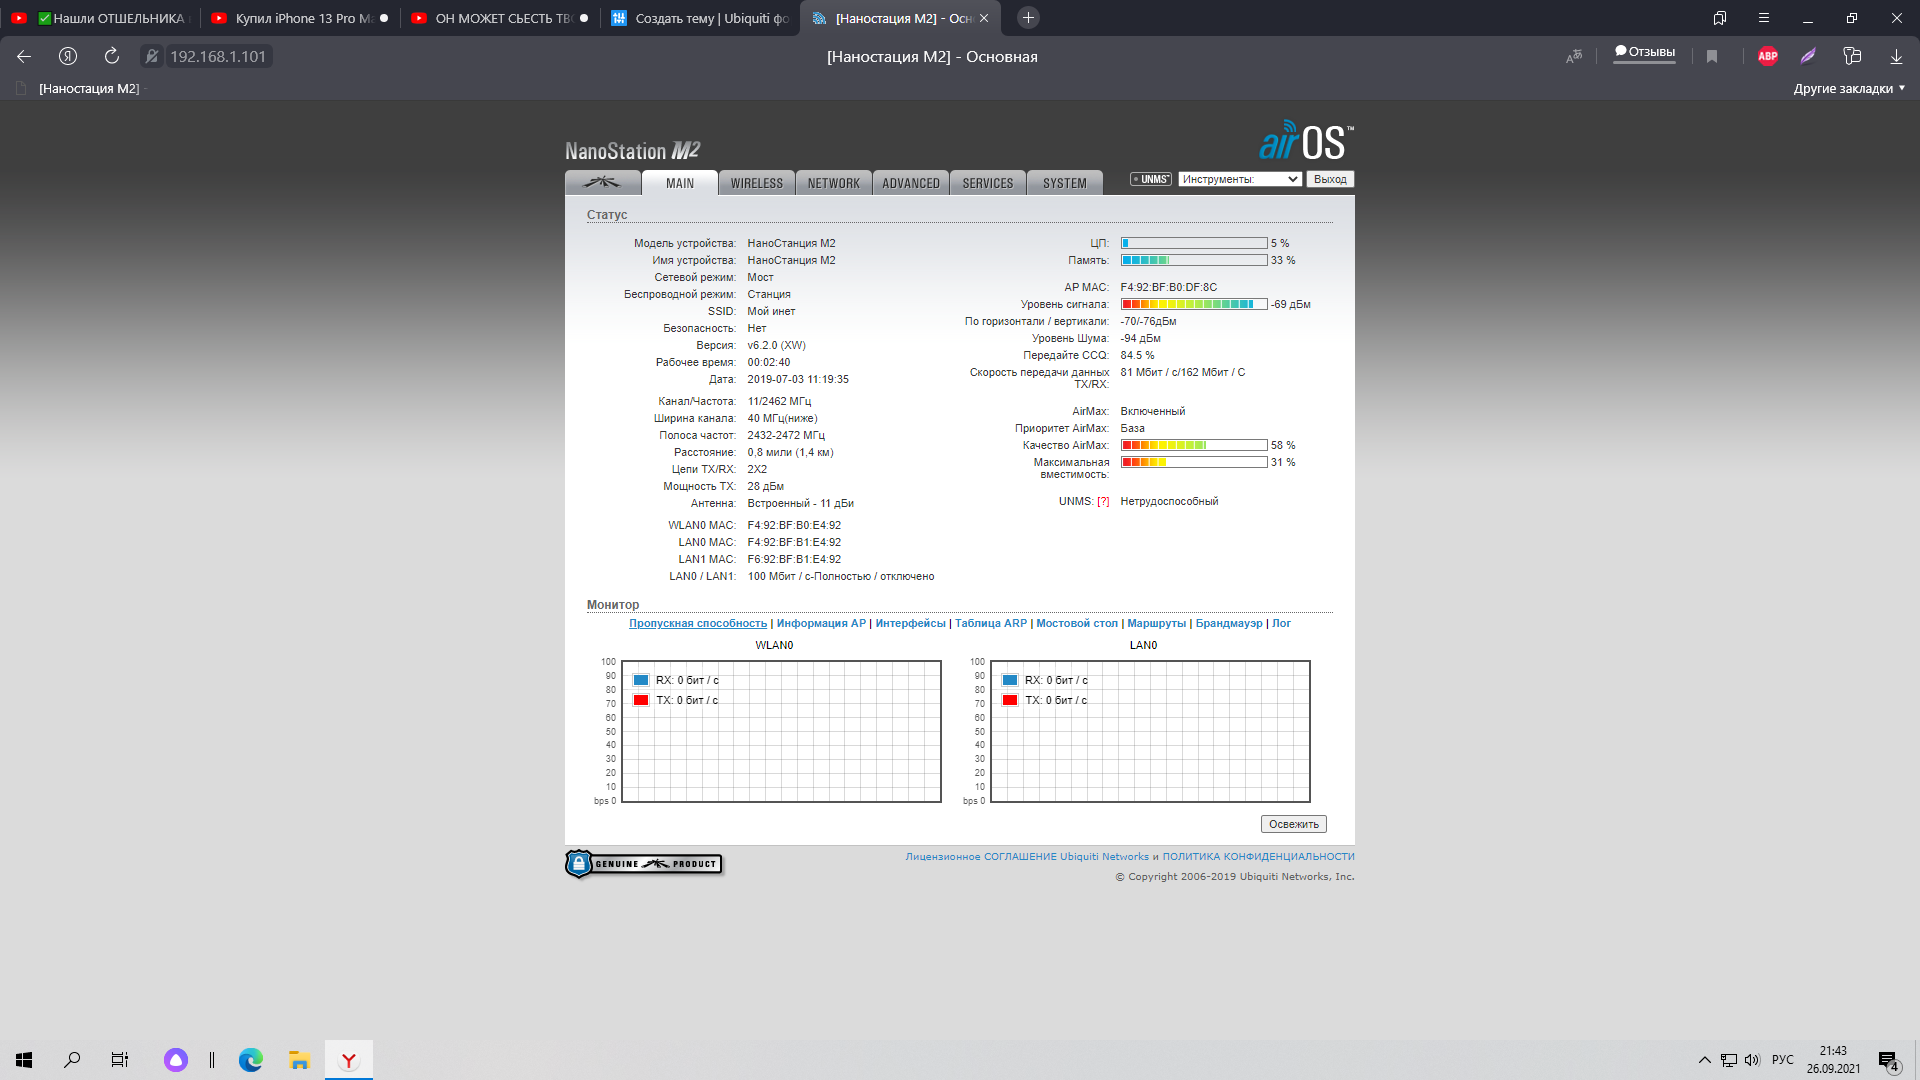Click the browser back arrow
The width and height of the screenshot is (1920, 1080).
(24, 56)
